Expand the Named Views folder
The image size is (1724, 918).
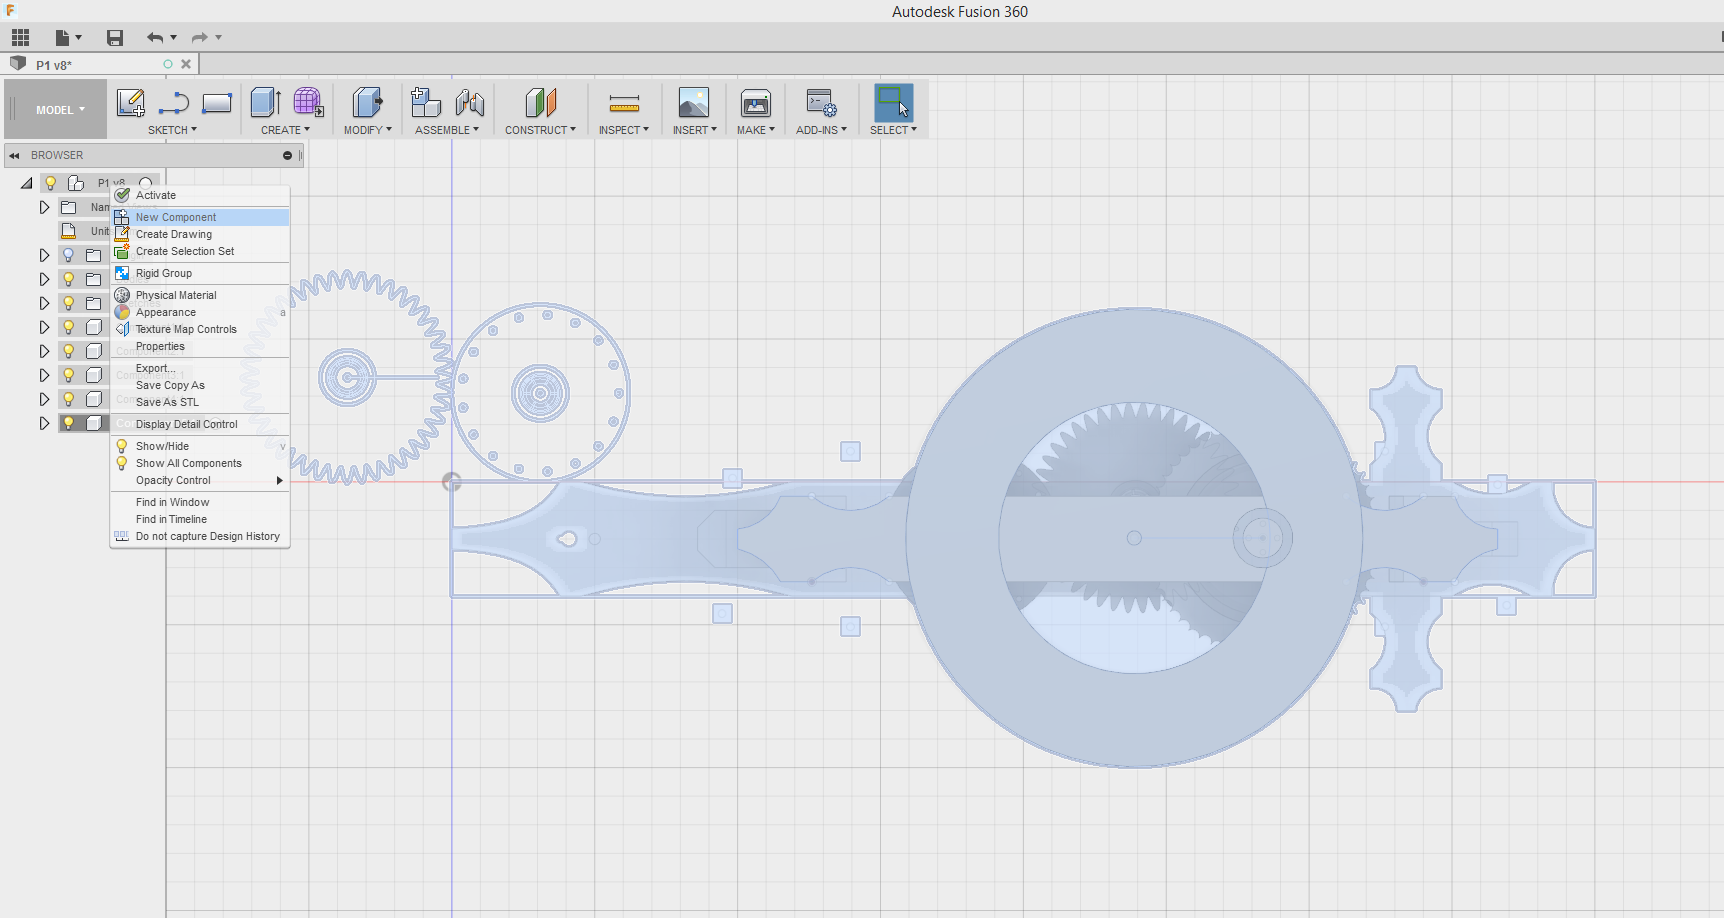coord(44,207)
